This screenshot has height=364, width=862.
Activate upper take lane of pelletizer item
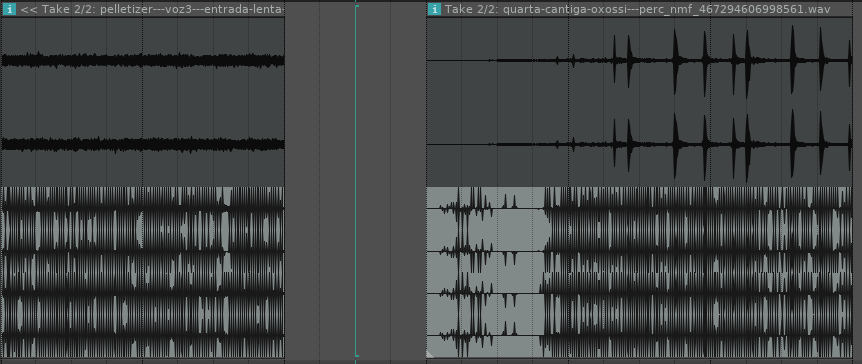[x=142, y=102]
